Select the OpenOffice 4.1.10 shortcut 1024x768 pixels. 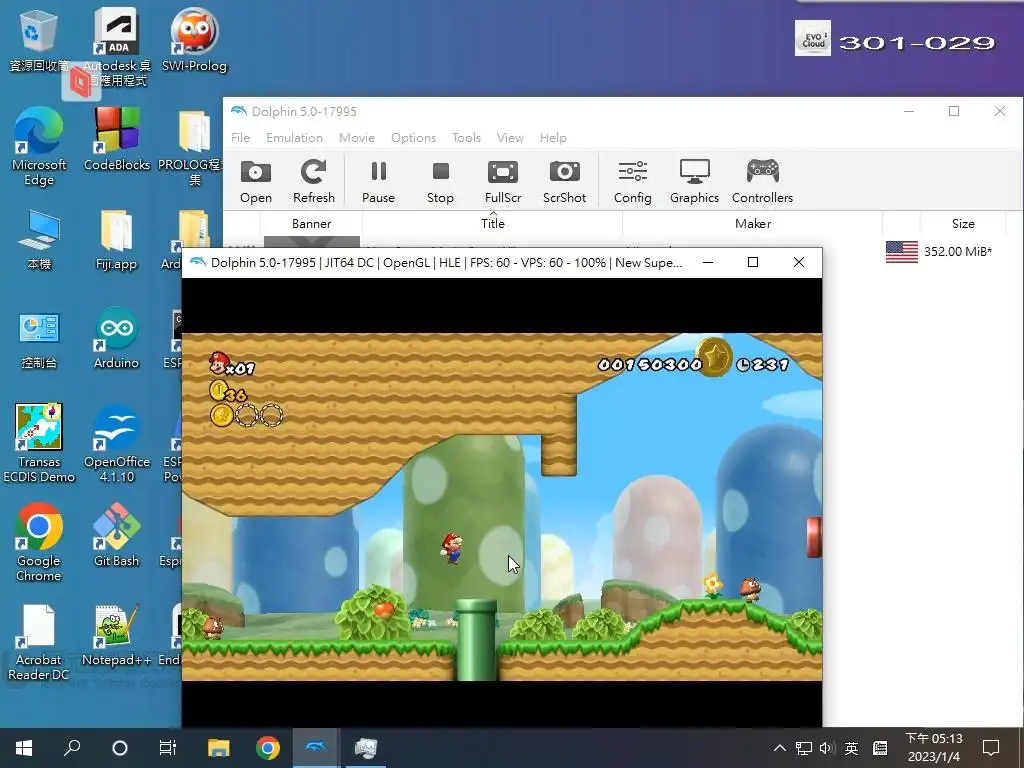[117, 443]
